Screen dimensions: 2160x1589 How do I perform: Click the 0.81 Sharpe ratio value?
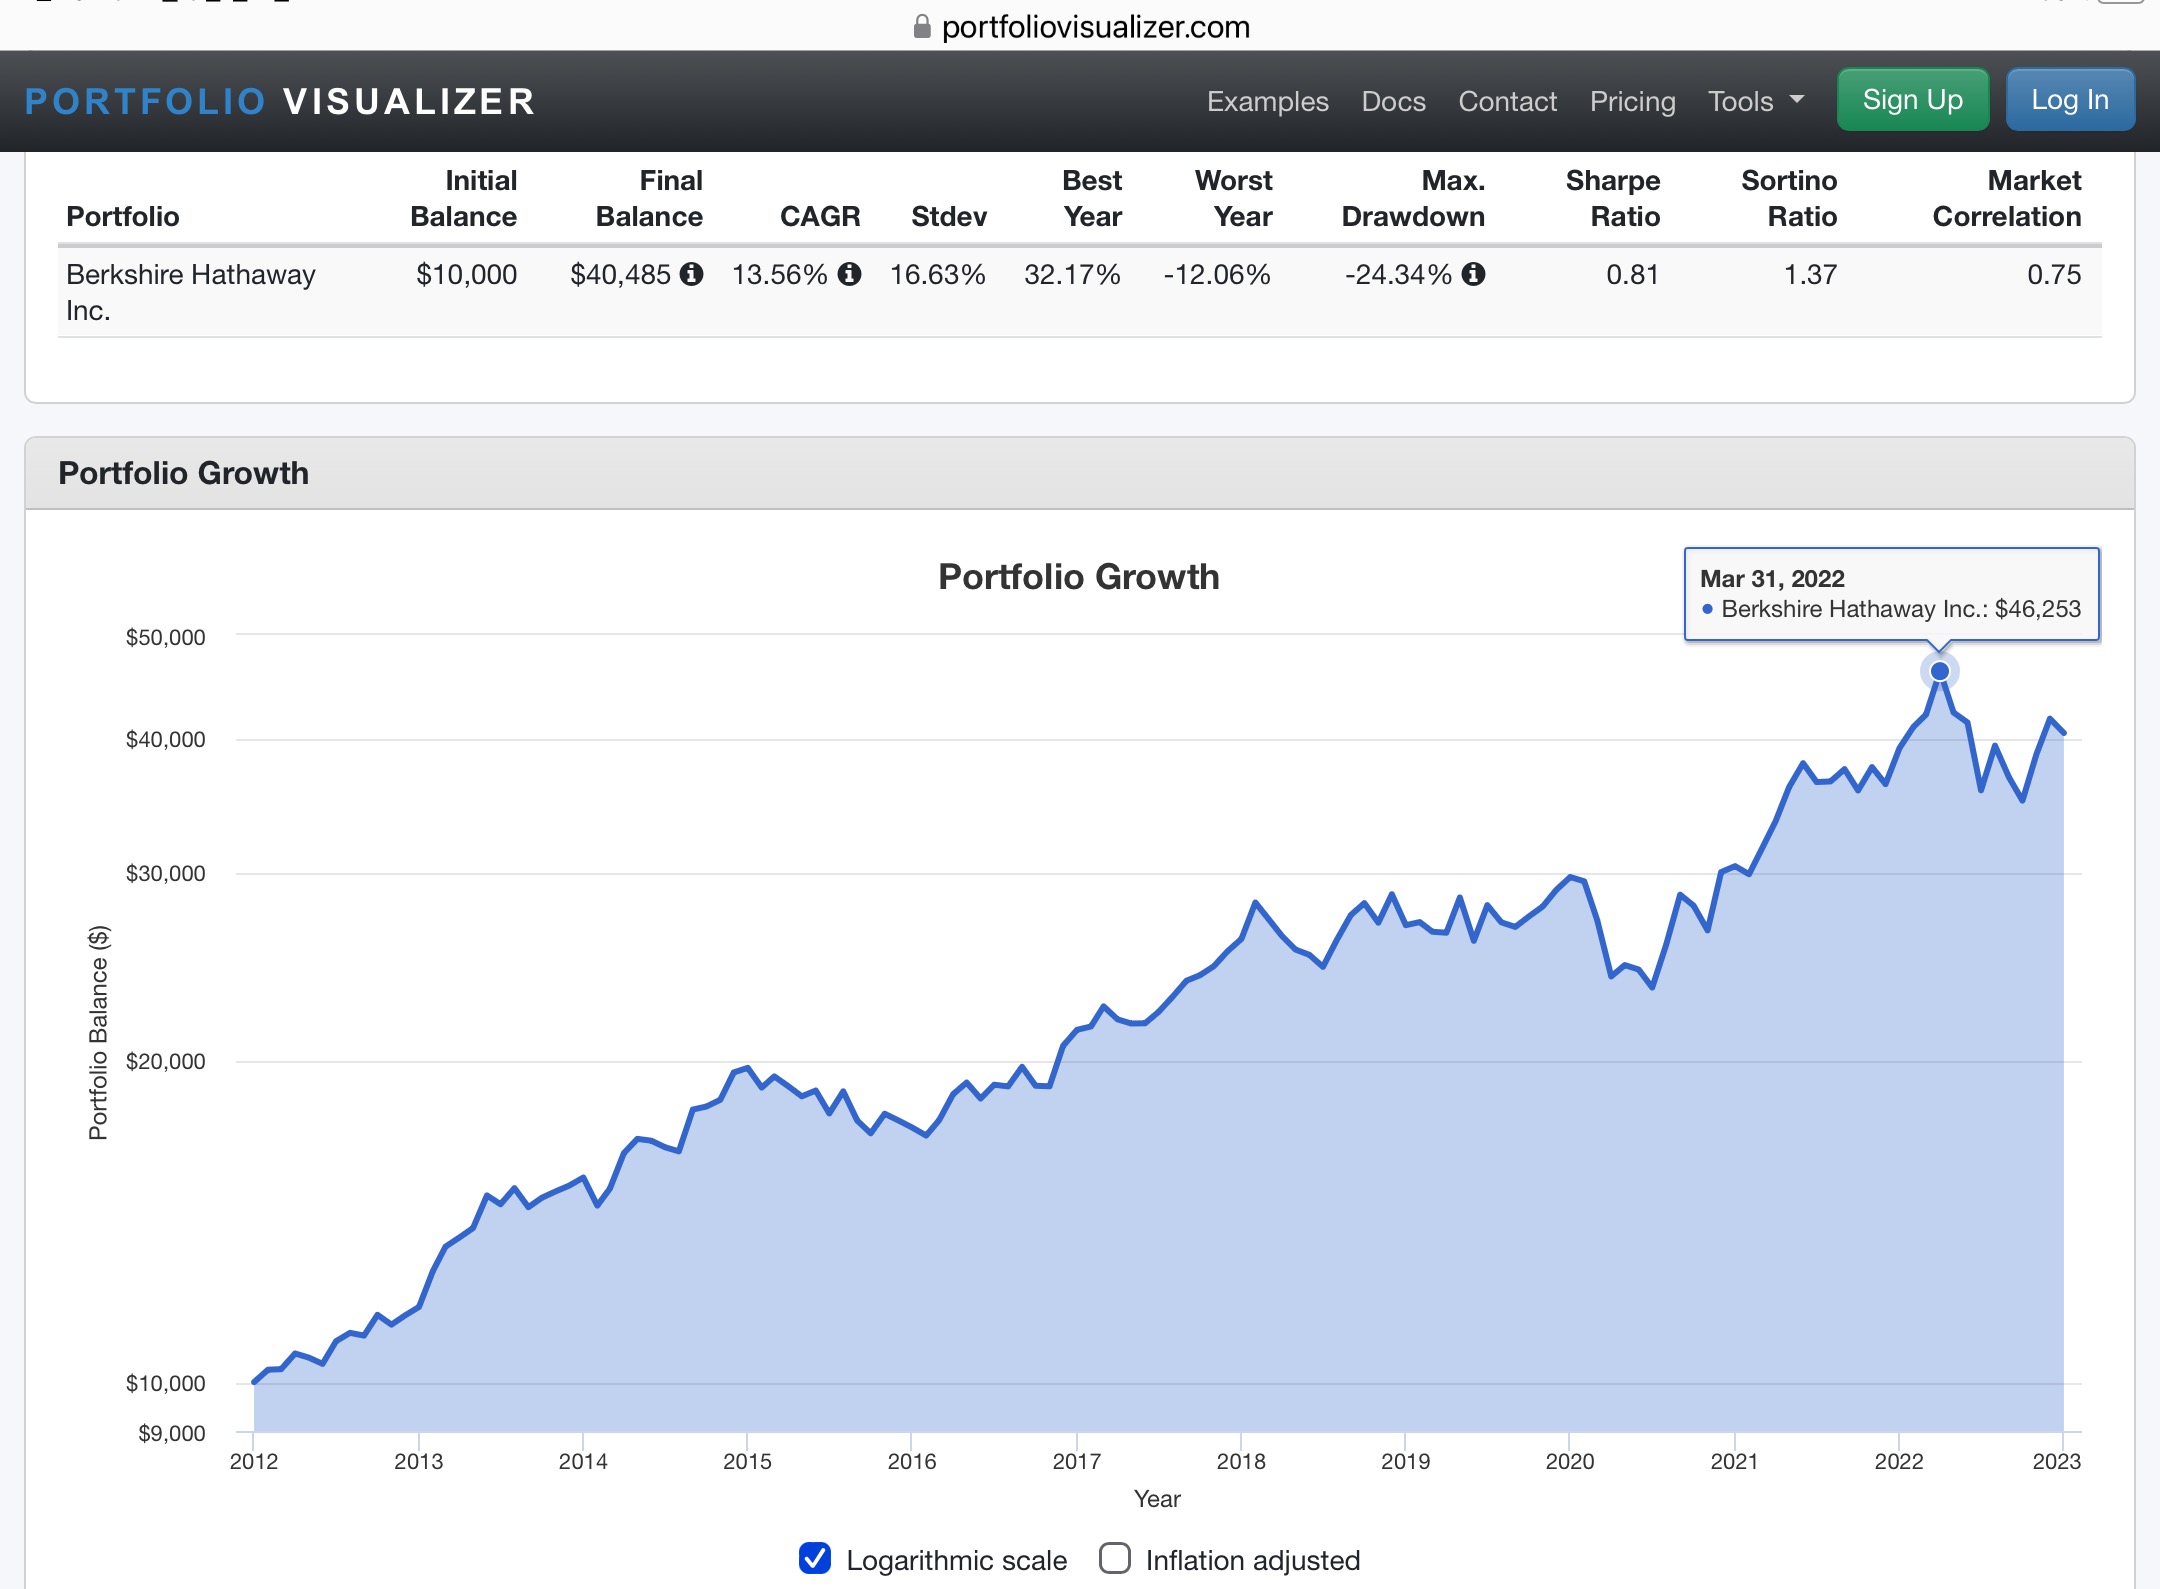pyautogui.click(x=1632, y=274)
